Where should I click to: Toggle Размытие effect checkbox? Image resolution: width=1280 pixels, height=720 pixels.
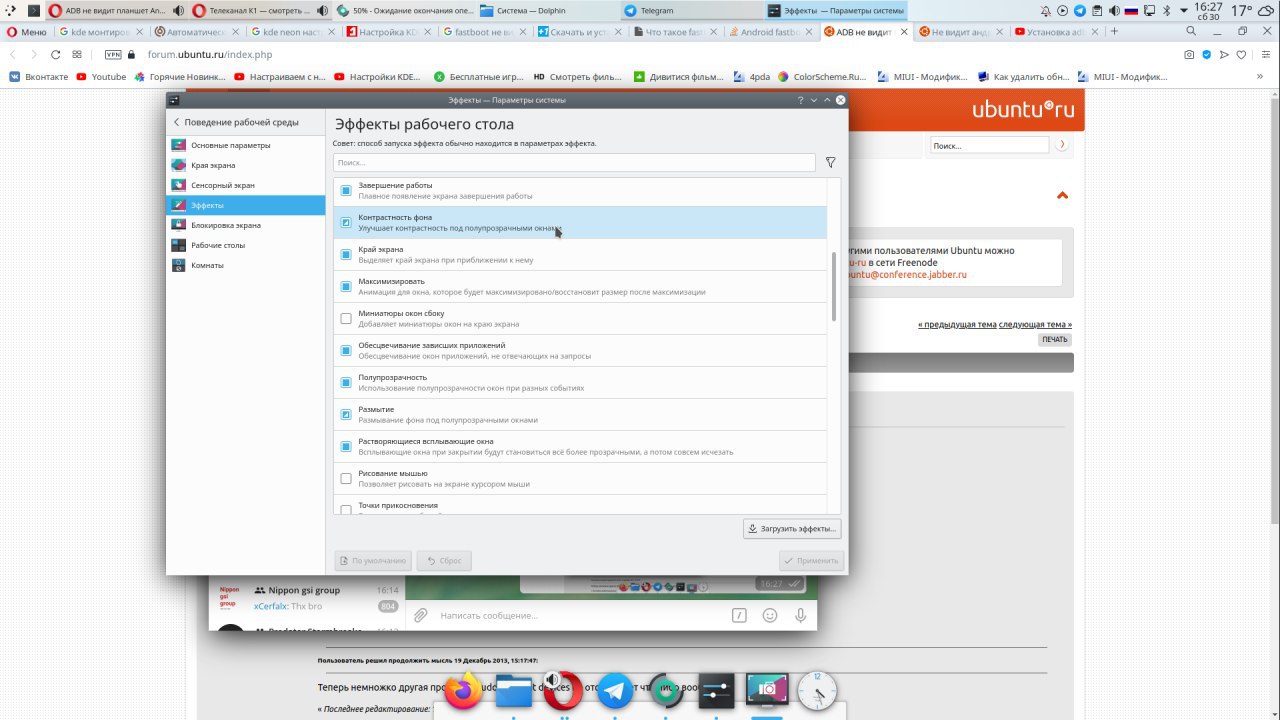click(346, 414)
